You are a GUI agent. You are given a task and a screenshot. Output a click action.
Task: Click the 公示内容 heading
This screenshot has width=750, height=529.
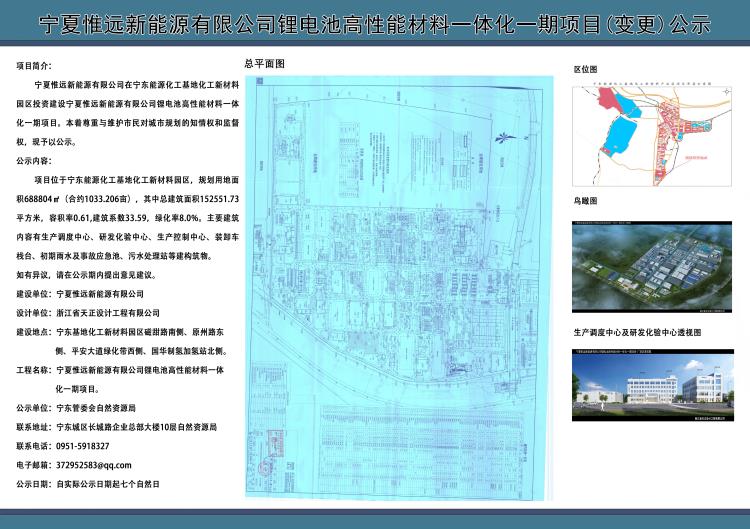[34, 161]
